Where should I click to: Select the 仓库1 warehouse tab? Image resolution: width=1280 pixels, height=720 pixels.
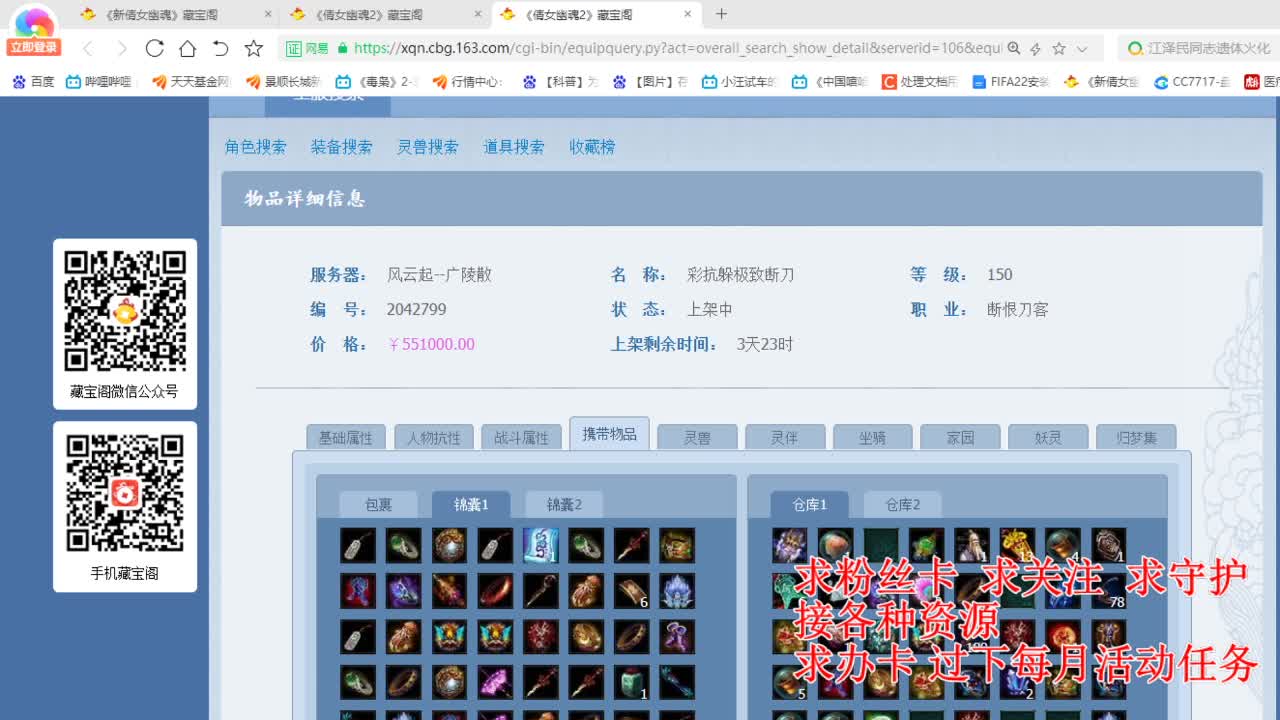[x=810, y=505]
